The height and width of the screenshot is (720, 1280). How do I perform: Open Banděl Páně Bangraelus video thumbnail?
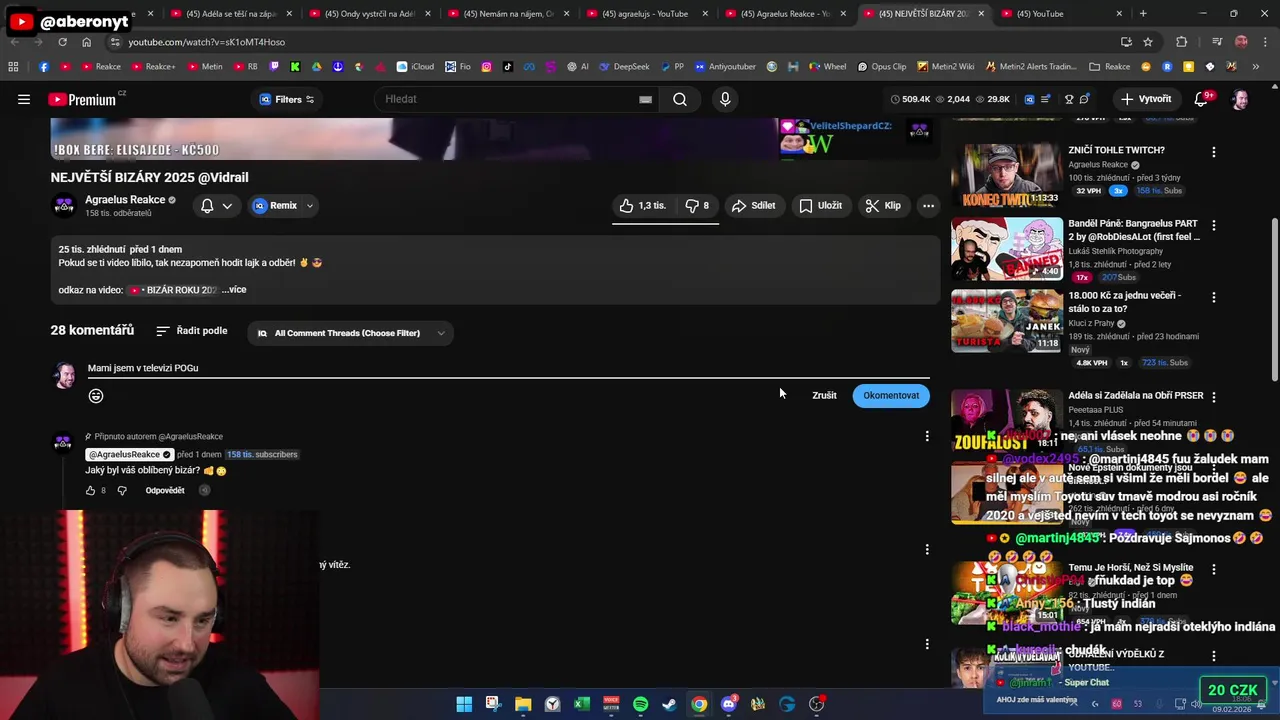1006,248
